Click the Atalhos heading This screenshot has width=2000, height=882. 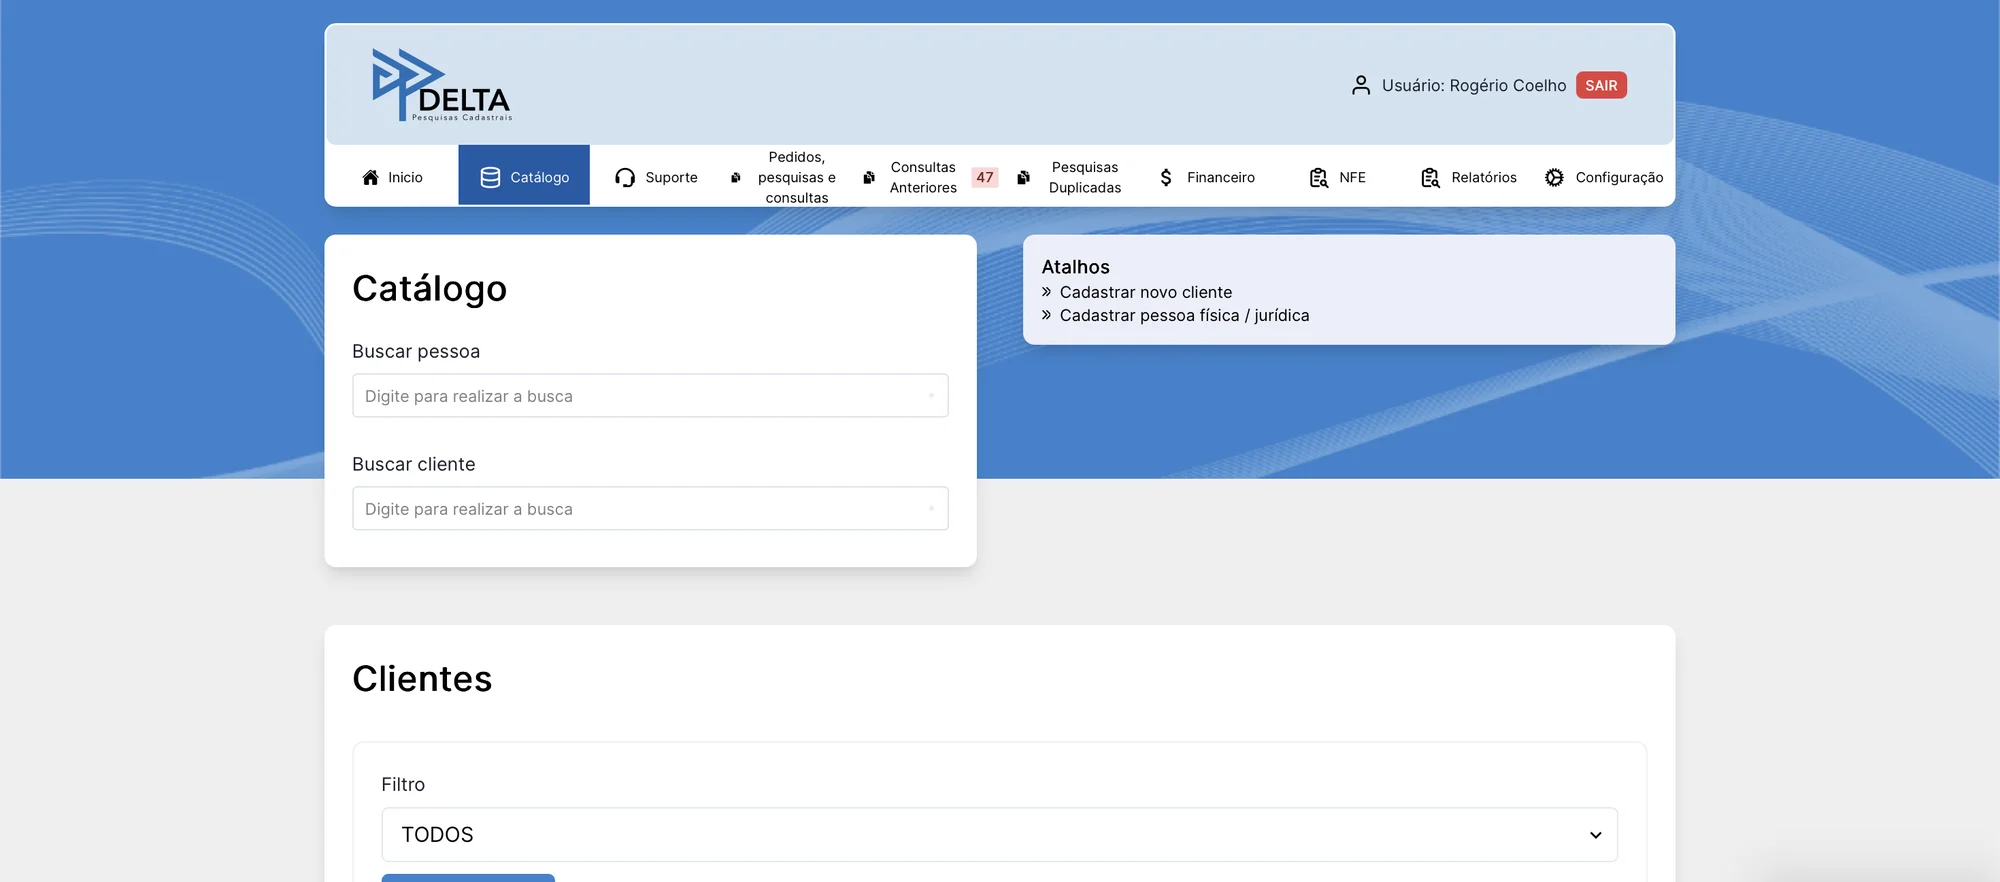click(x=1076, y=267)
